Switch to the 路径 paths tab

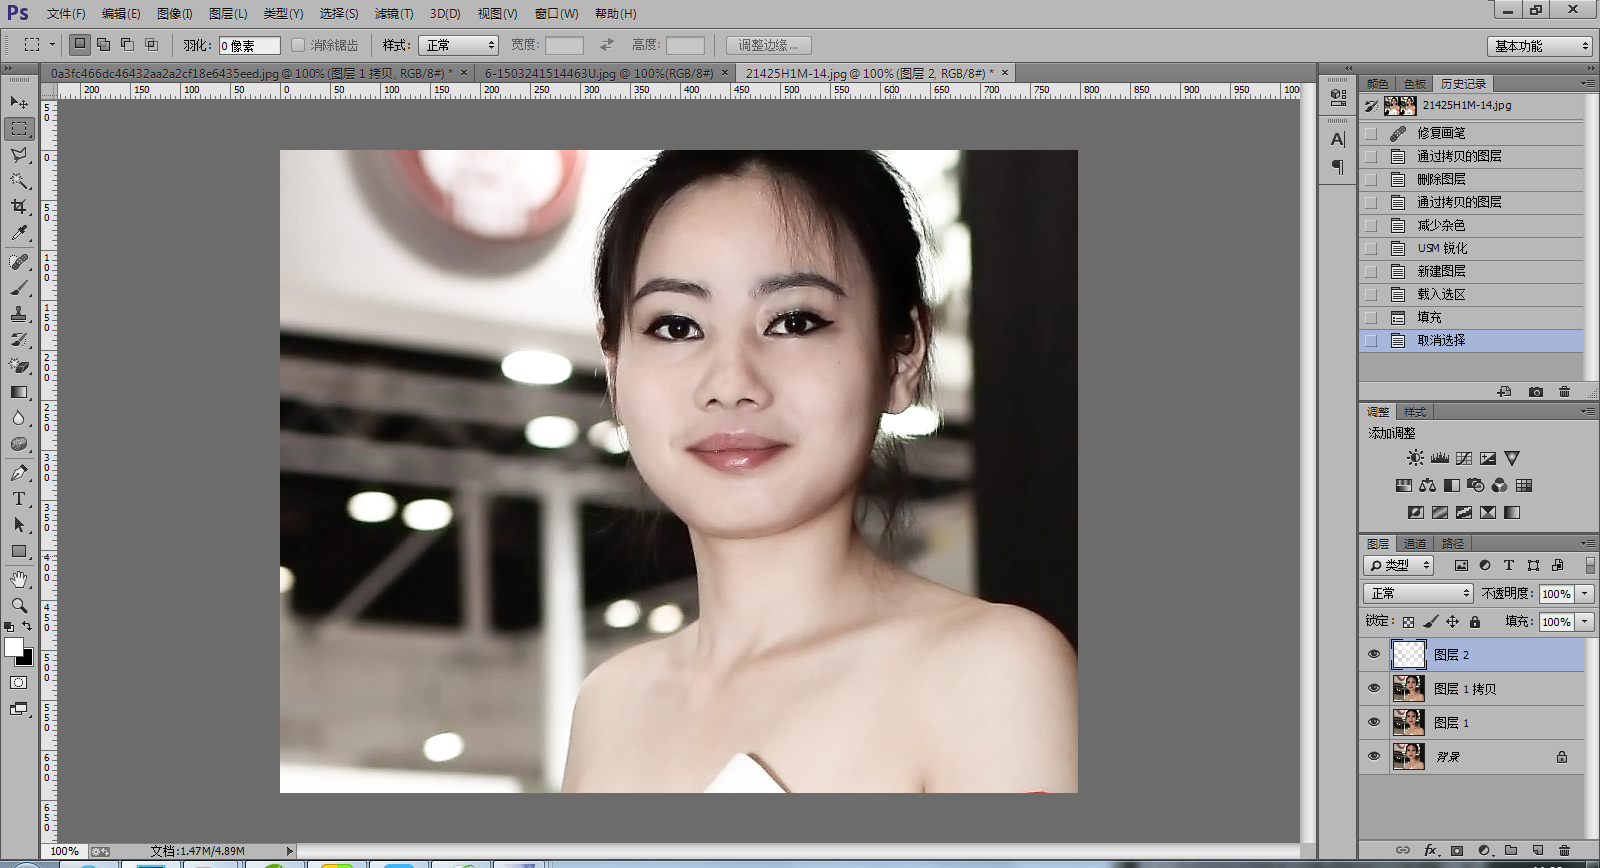click(x=1452, y=544)
